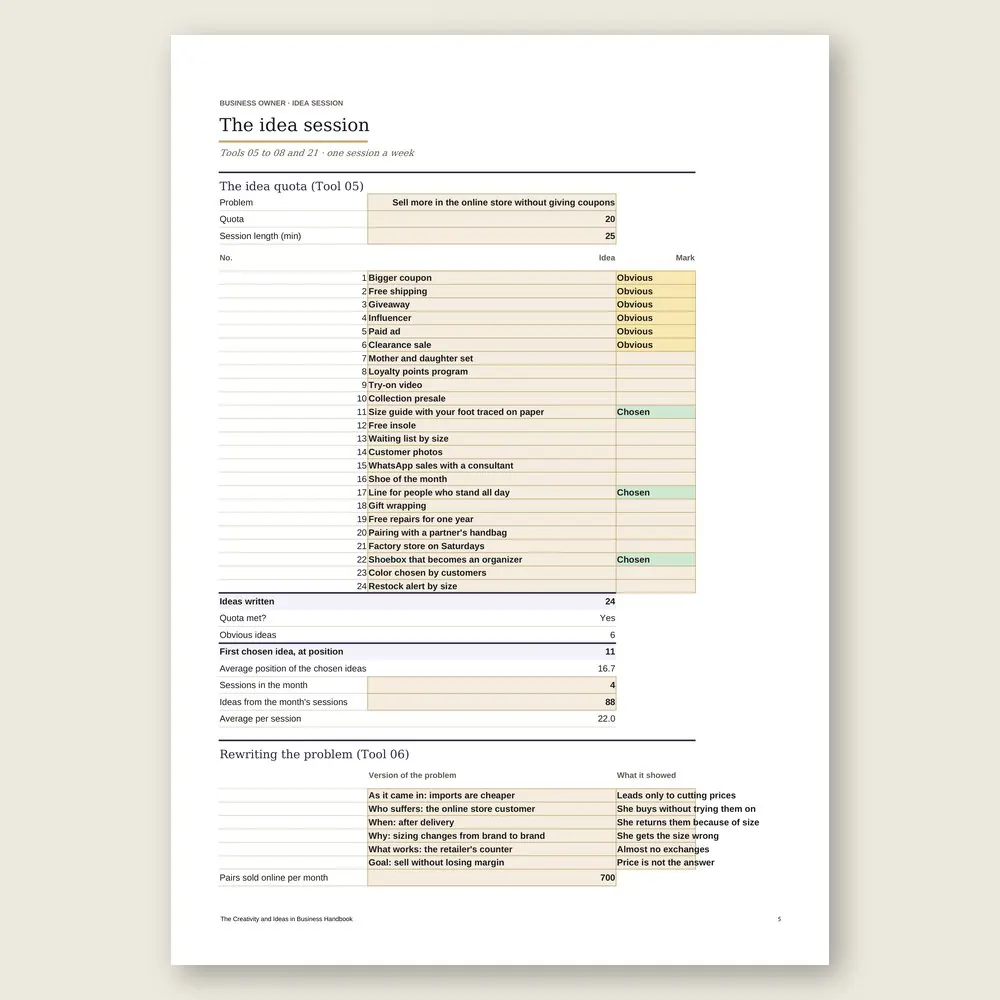The width and height of the screenshot is (1000, 1000).
Task: Select 'Price is not the answer'
Action: click(x=665, y=862)
